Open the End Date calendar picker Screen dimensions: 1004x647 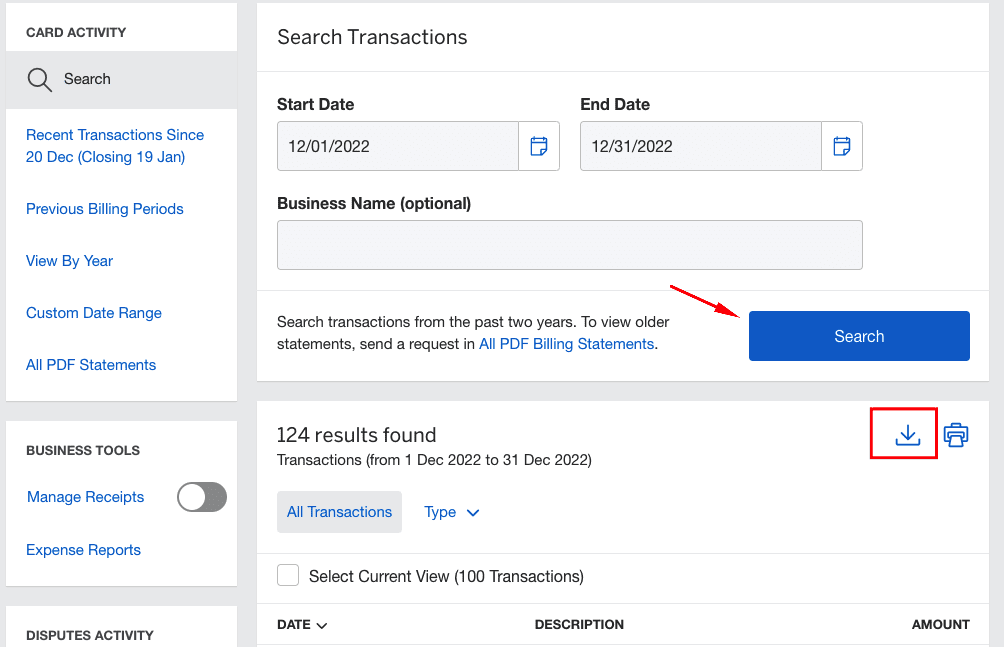(x=841, y=146)
